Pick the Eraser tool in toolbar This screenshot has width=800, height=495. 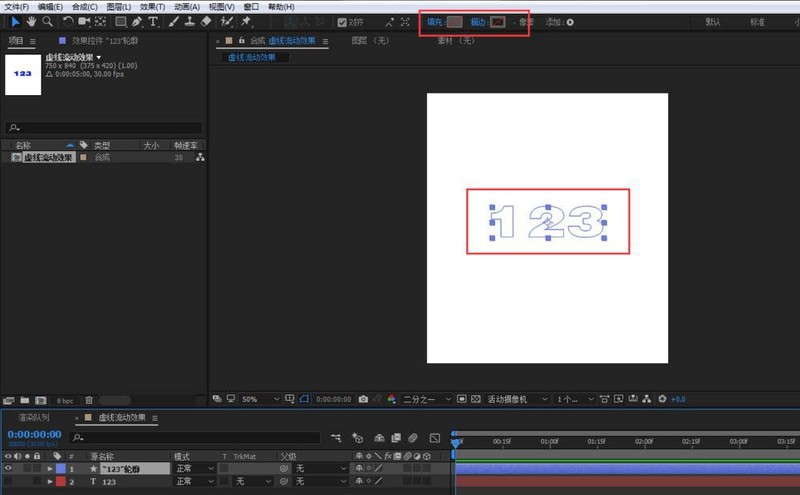[205, 21]
